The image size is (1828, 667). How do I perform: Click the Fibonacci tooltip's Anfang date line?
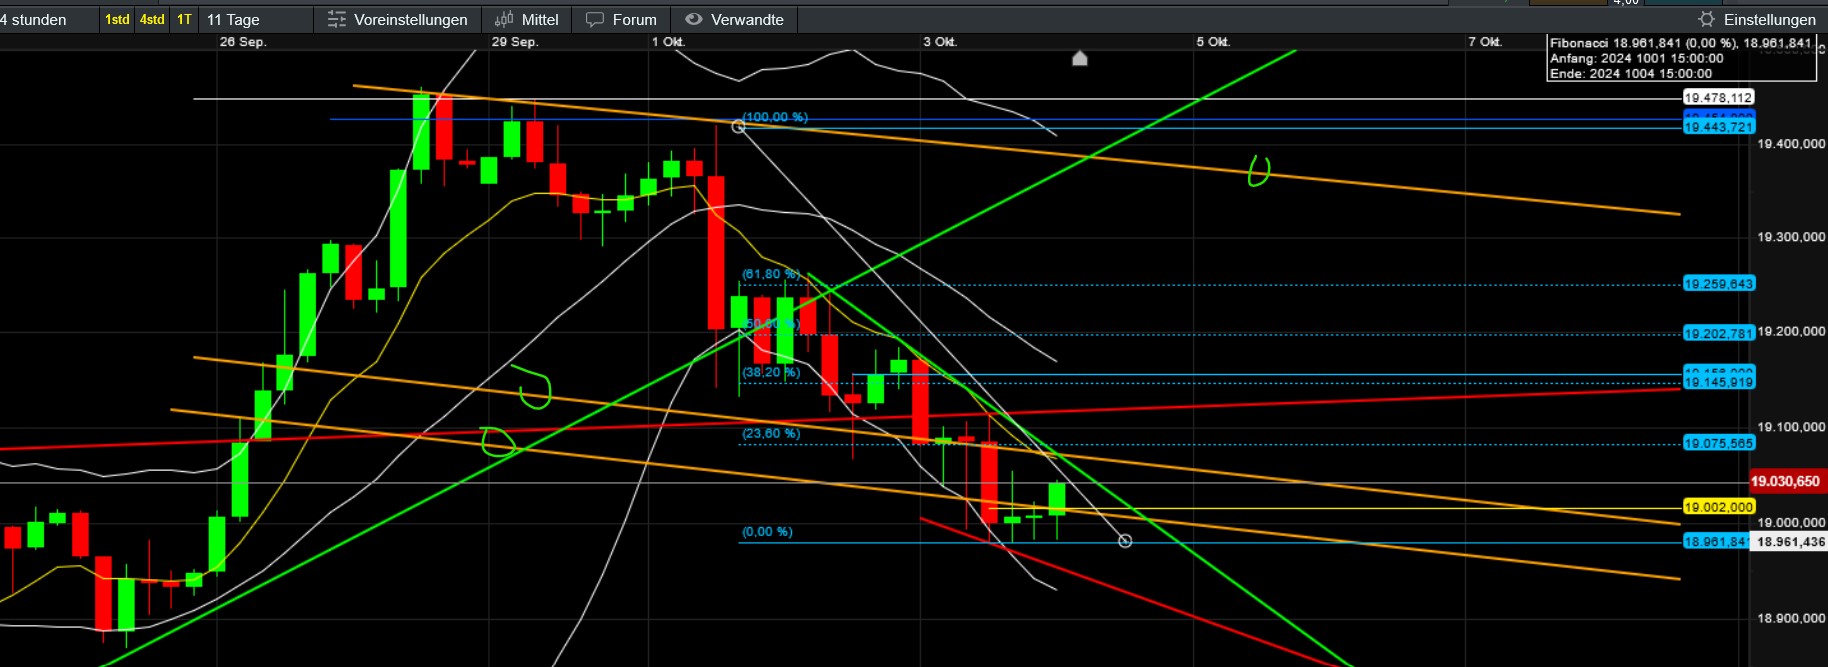coord(1637,58)
